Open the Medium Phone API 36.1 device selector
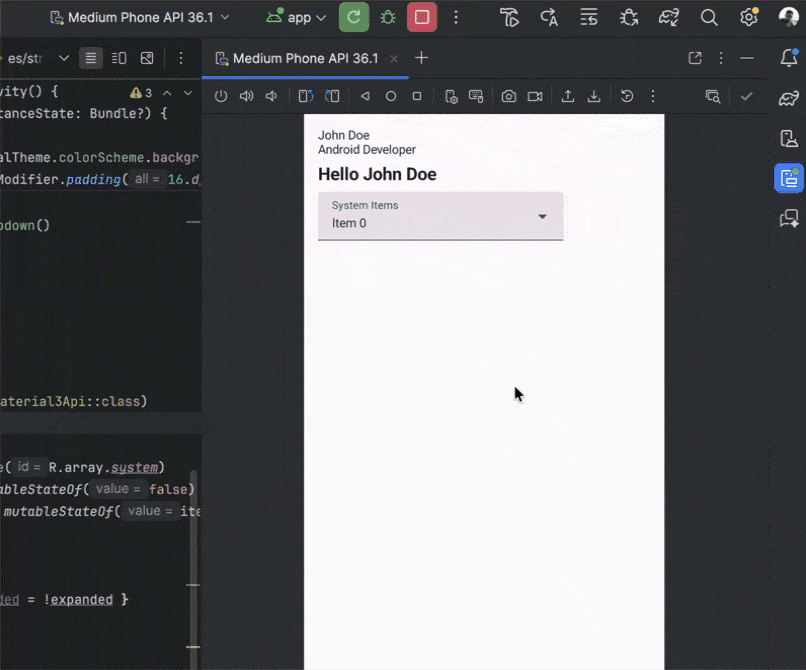The height and width of the screenshot is (670, 806). click(x=139, y=17)
